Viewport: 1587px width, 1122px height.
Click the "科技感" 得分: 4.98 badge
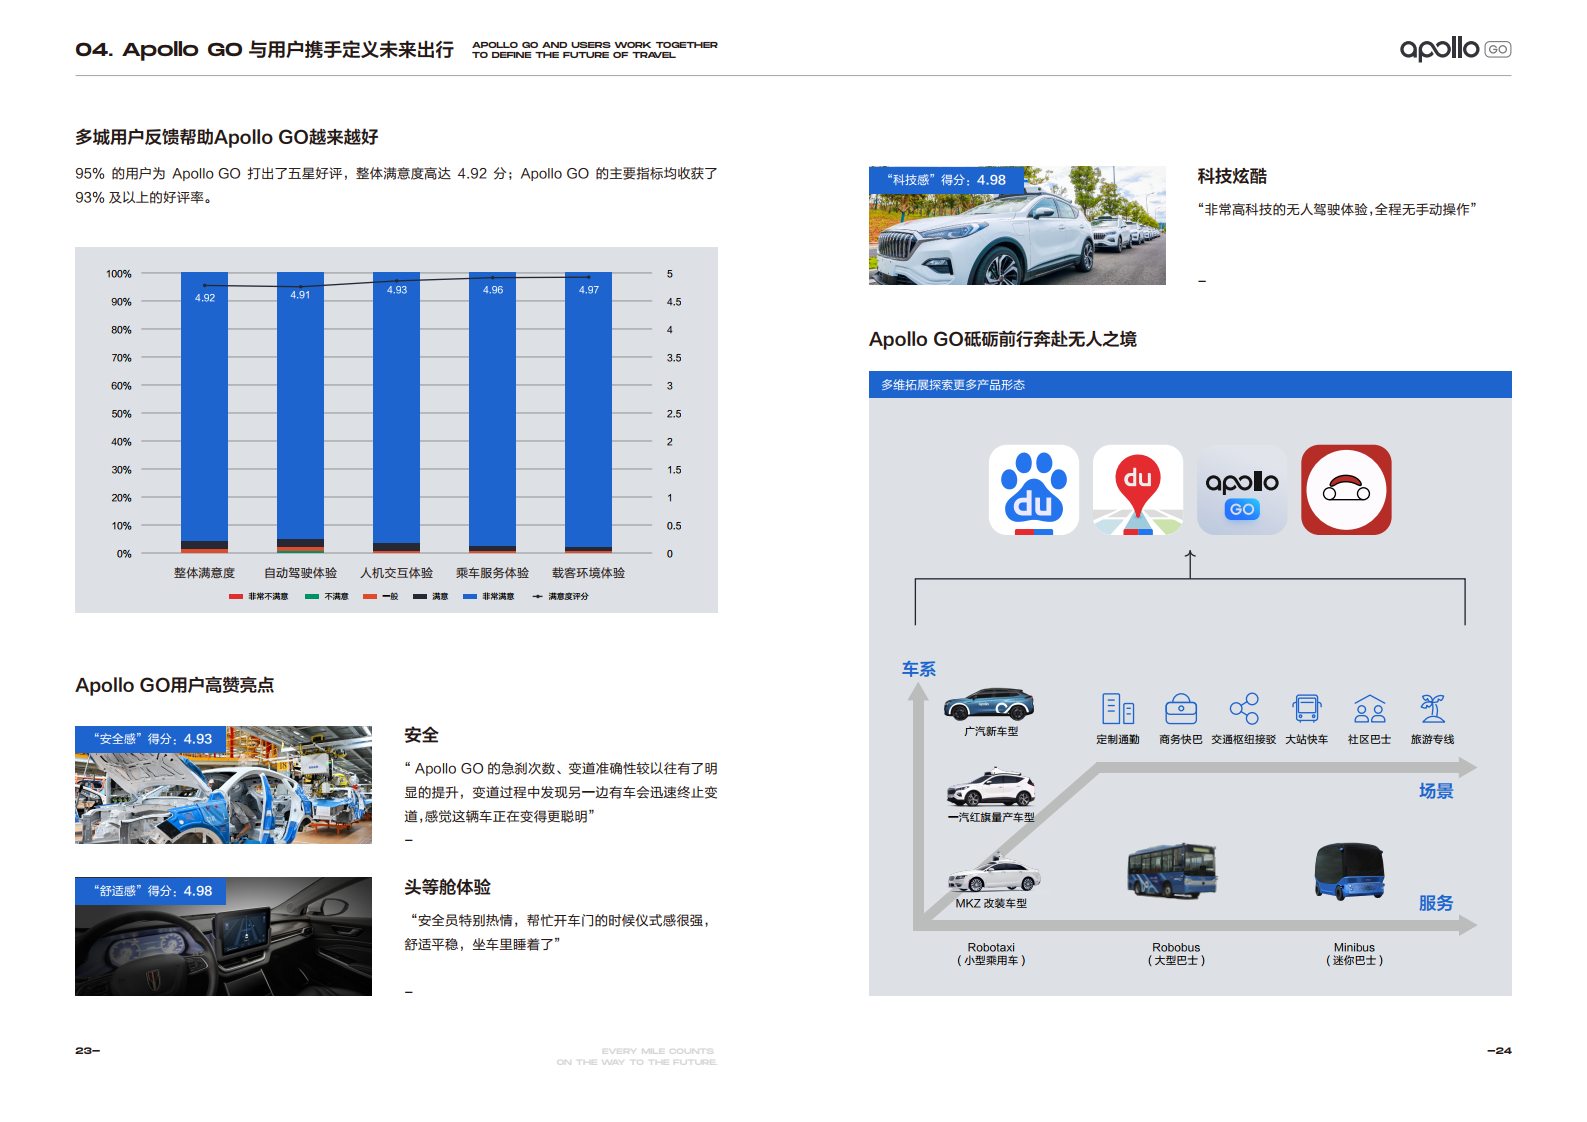point(947,179)
